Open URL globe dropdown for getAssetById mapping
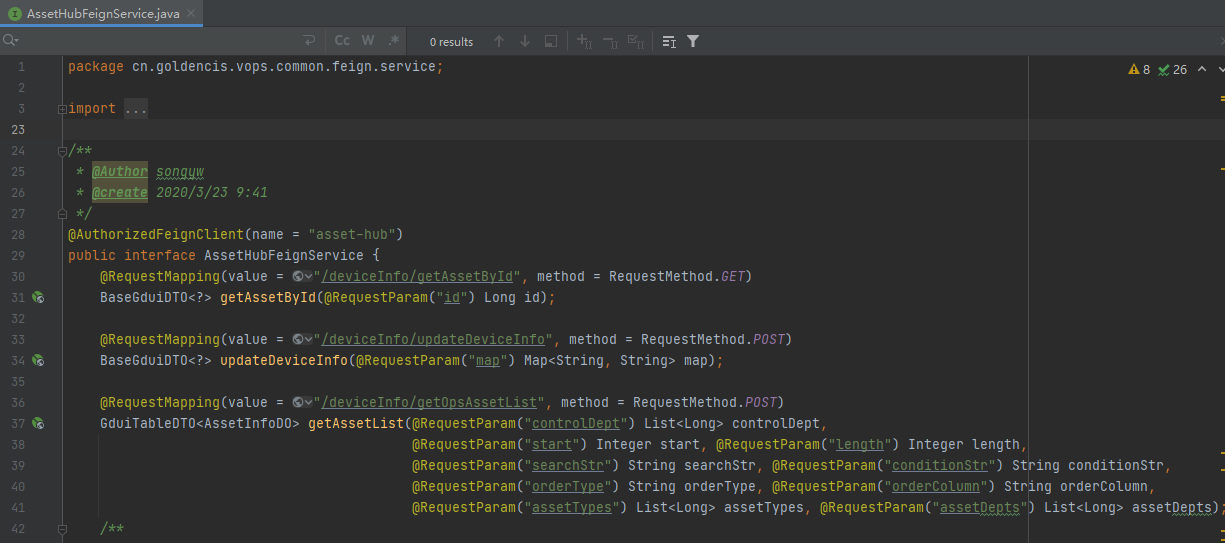Screen dimensions: 1225x543 (x=302, y=276)
